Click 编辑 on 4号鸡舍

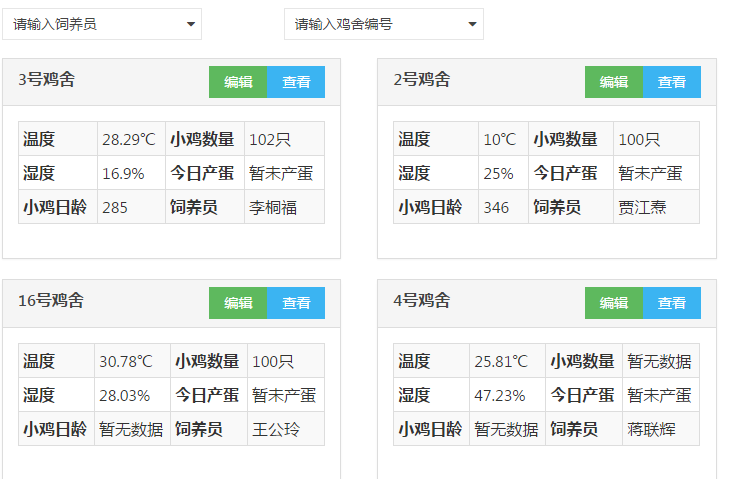[x=614, y=303]
